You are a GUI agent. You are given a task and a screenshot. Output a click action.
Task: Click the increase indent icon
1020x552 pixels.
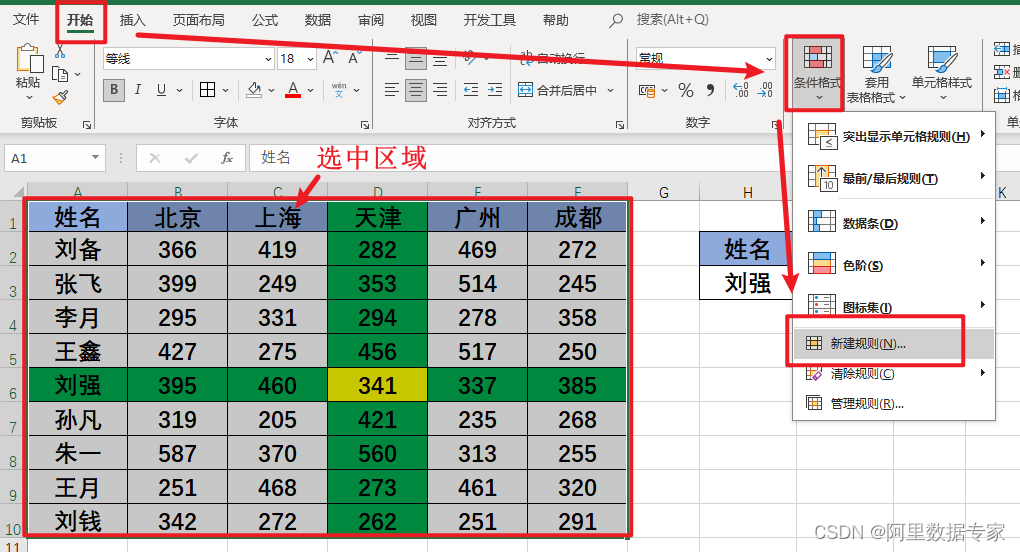pos(495,90)
